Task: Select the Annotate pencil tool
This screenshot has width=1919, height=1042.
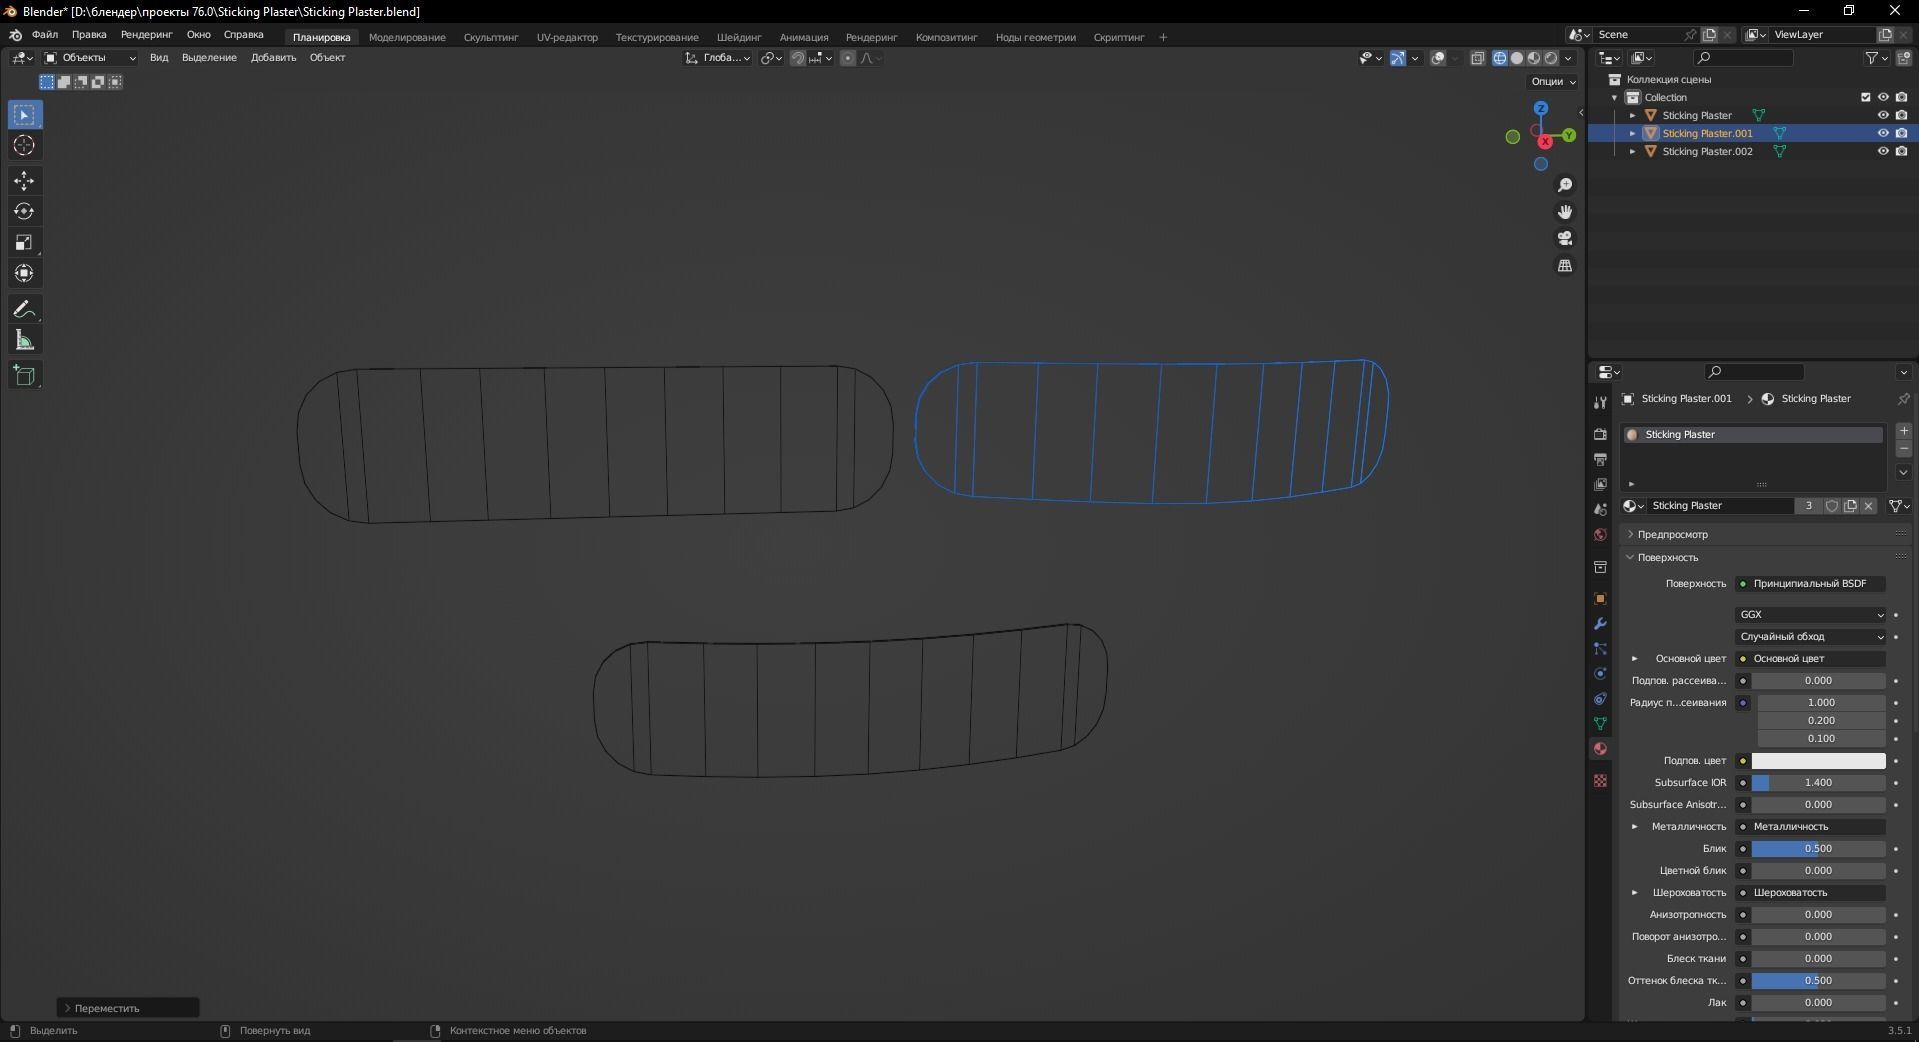Action: tap(25, 310)
